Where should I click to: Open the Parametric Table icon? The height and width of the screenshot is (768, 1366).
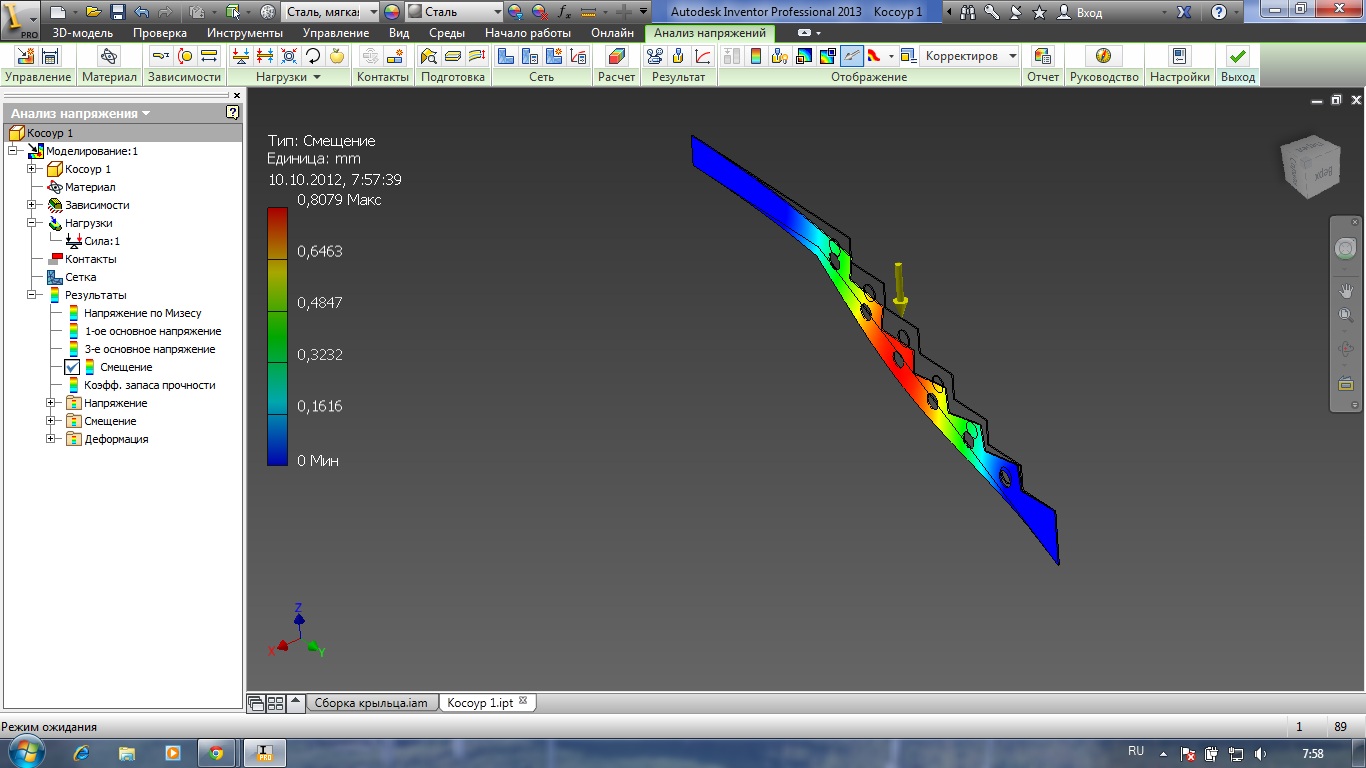(50, 56)
